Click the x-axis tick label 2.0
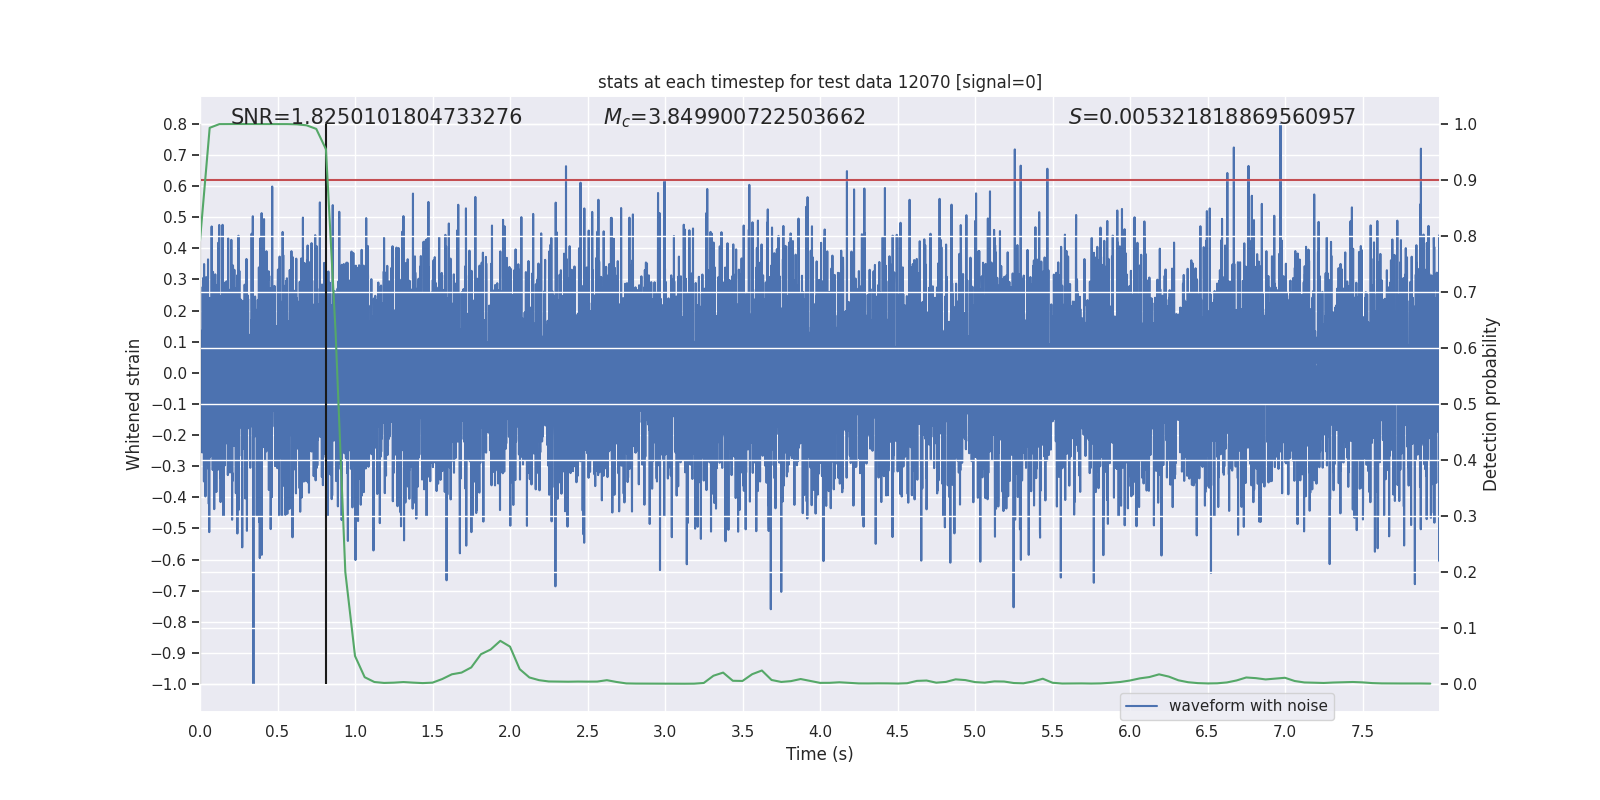 pyautogui.click(x=510, y=731)
